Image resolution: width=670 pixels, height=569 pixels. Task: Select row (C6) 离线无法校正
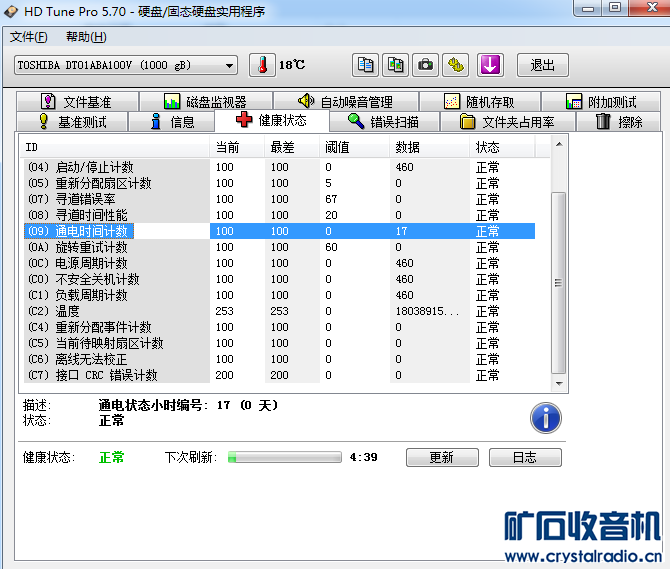[279, 359]
